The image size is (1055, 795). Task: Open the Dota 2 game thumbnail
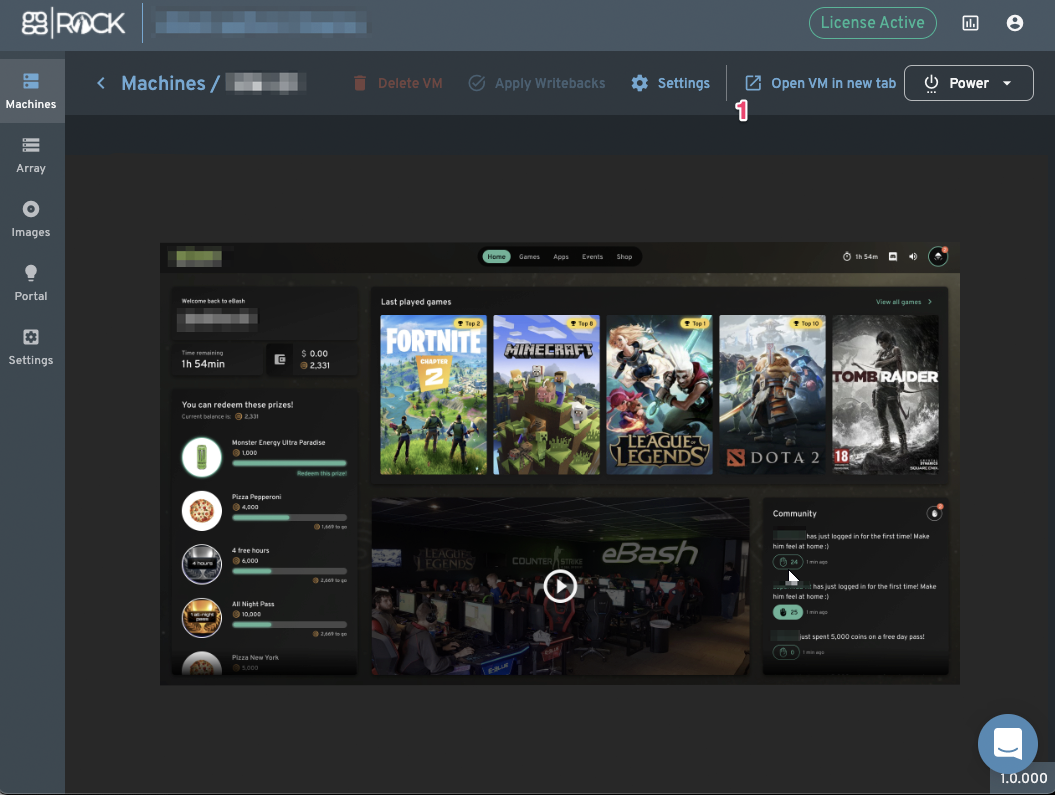[772, 395]
